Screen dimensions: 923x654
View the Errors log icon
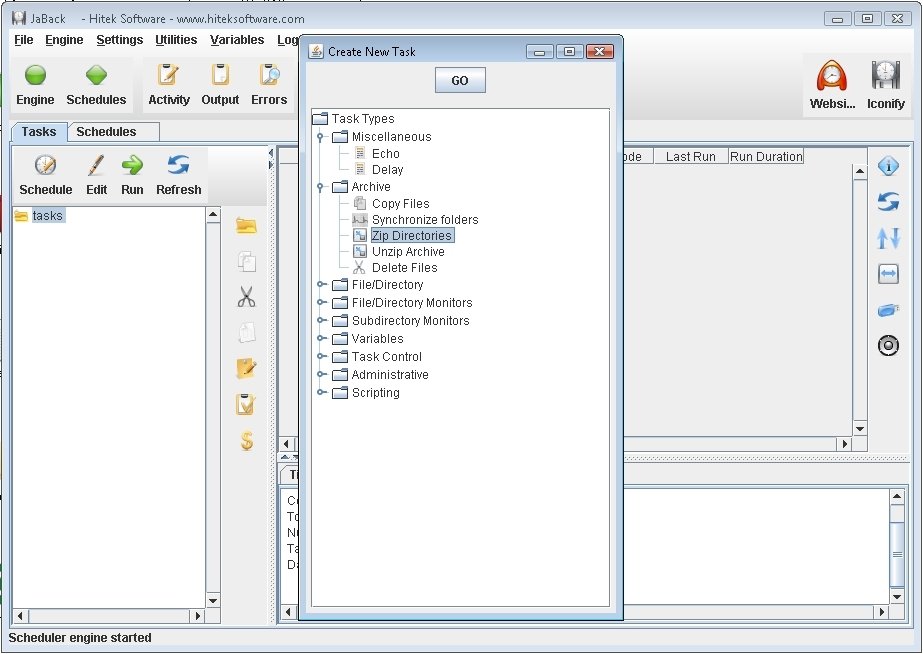[x=269, y=75]
